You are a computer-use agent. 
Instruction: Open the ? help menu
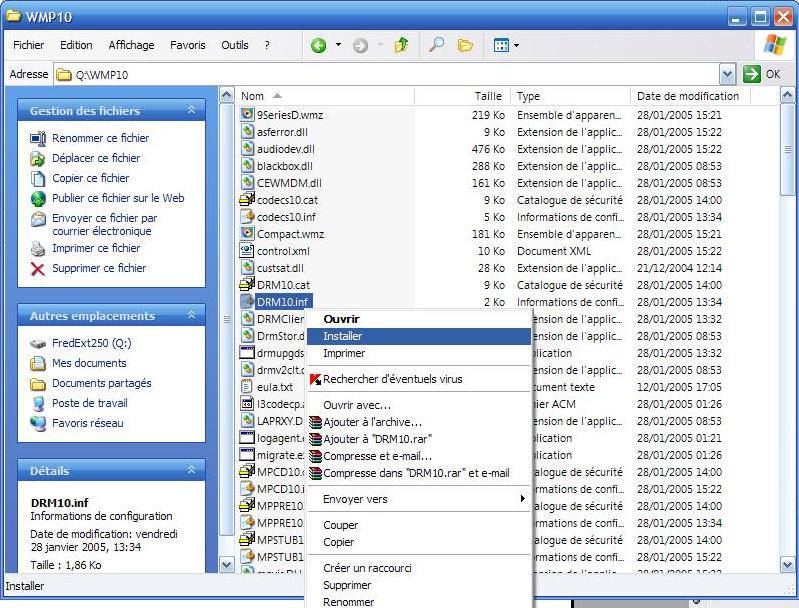(267, 45)
